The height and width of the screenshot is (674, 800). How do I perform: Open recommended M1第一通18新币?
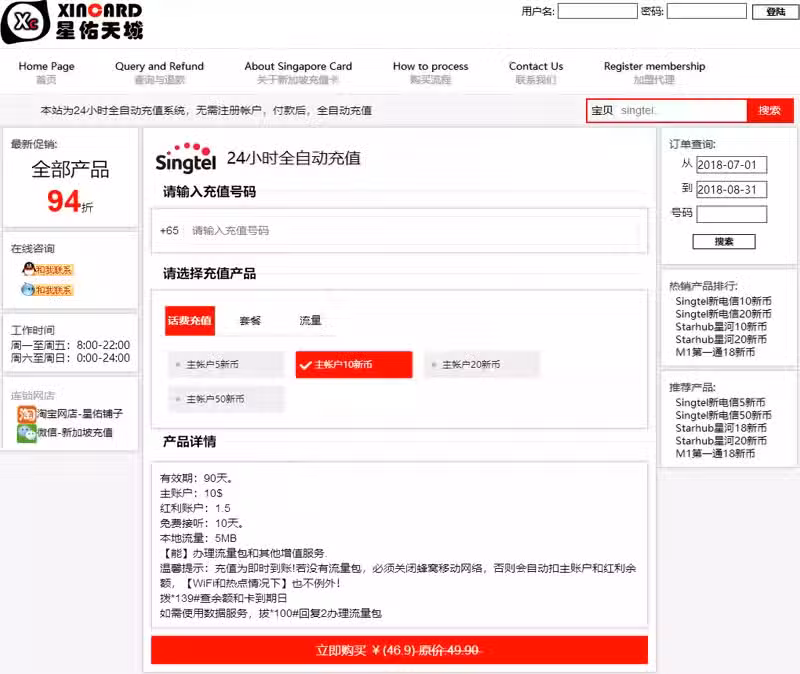715,454
